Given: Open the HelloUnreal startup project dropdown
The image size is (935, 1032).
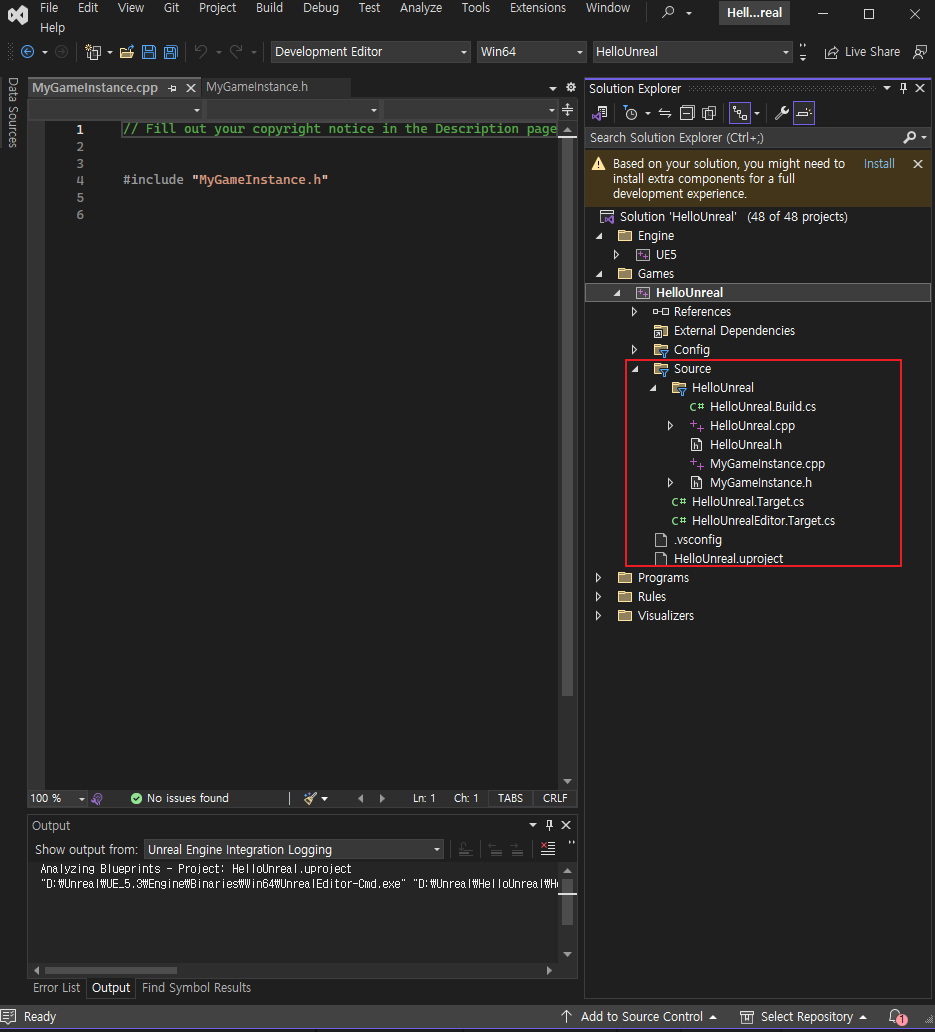Looking at the screenshot, I should coord(692,52).
